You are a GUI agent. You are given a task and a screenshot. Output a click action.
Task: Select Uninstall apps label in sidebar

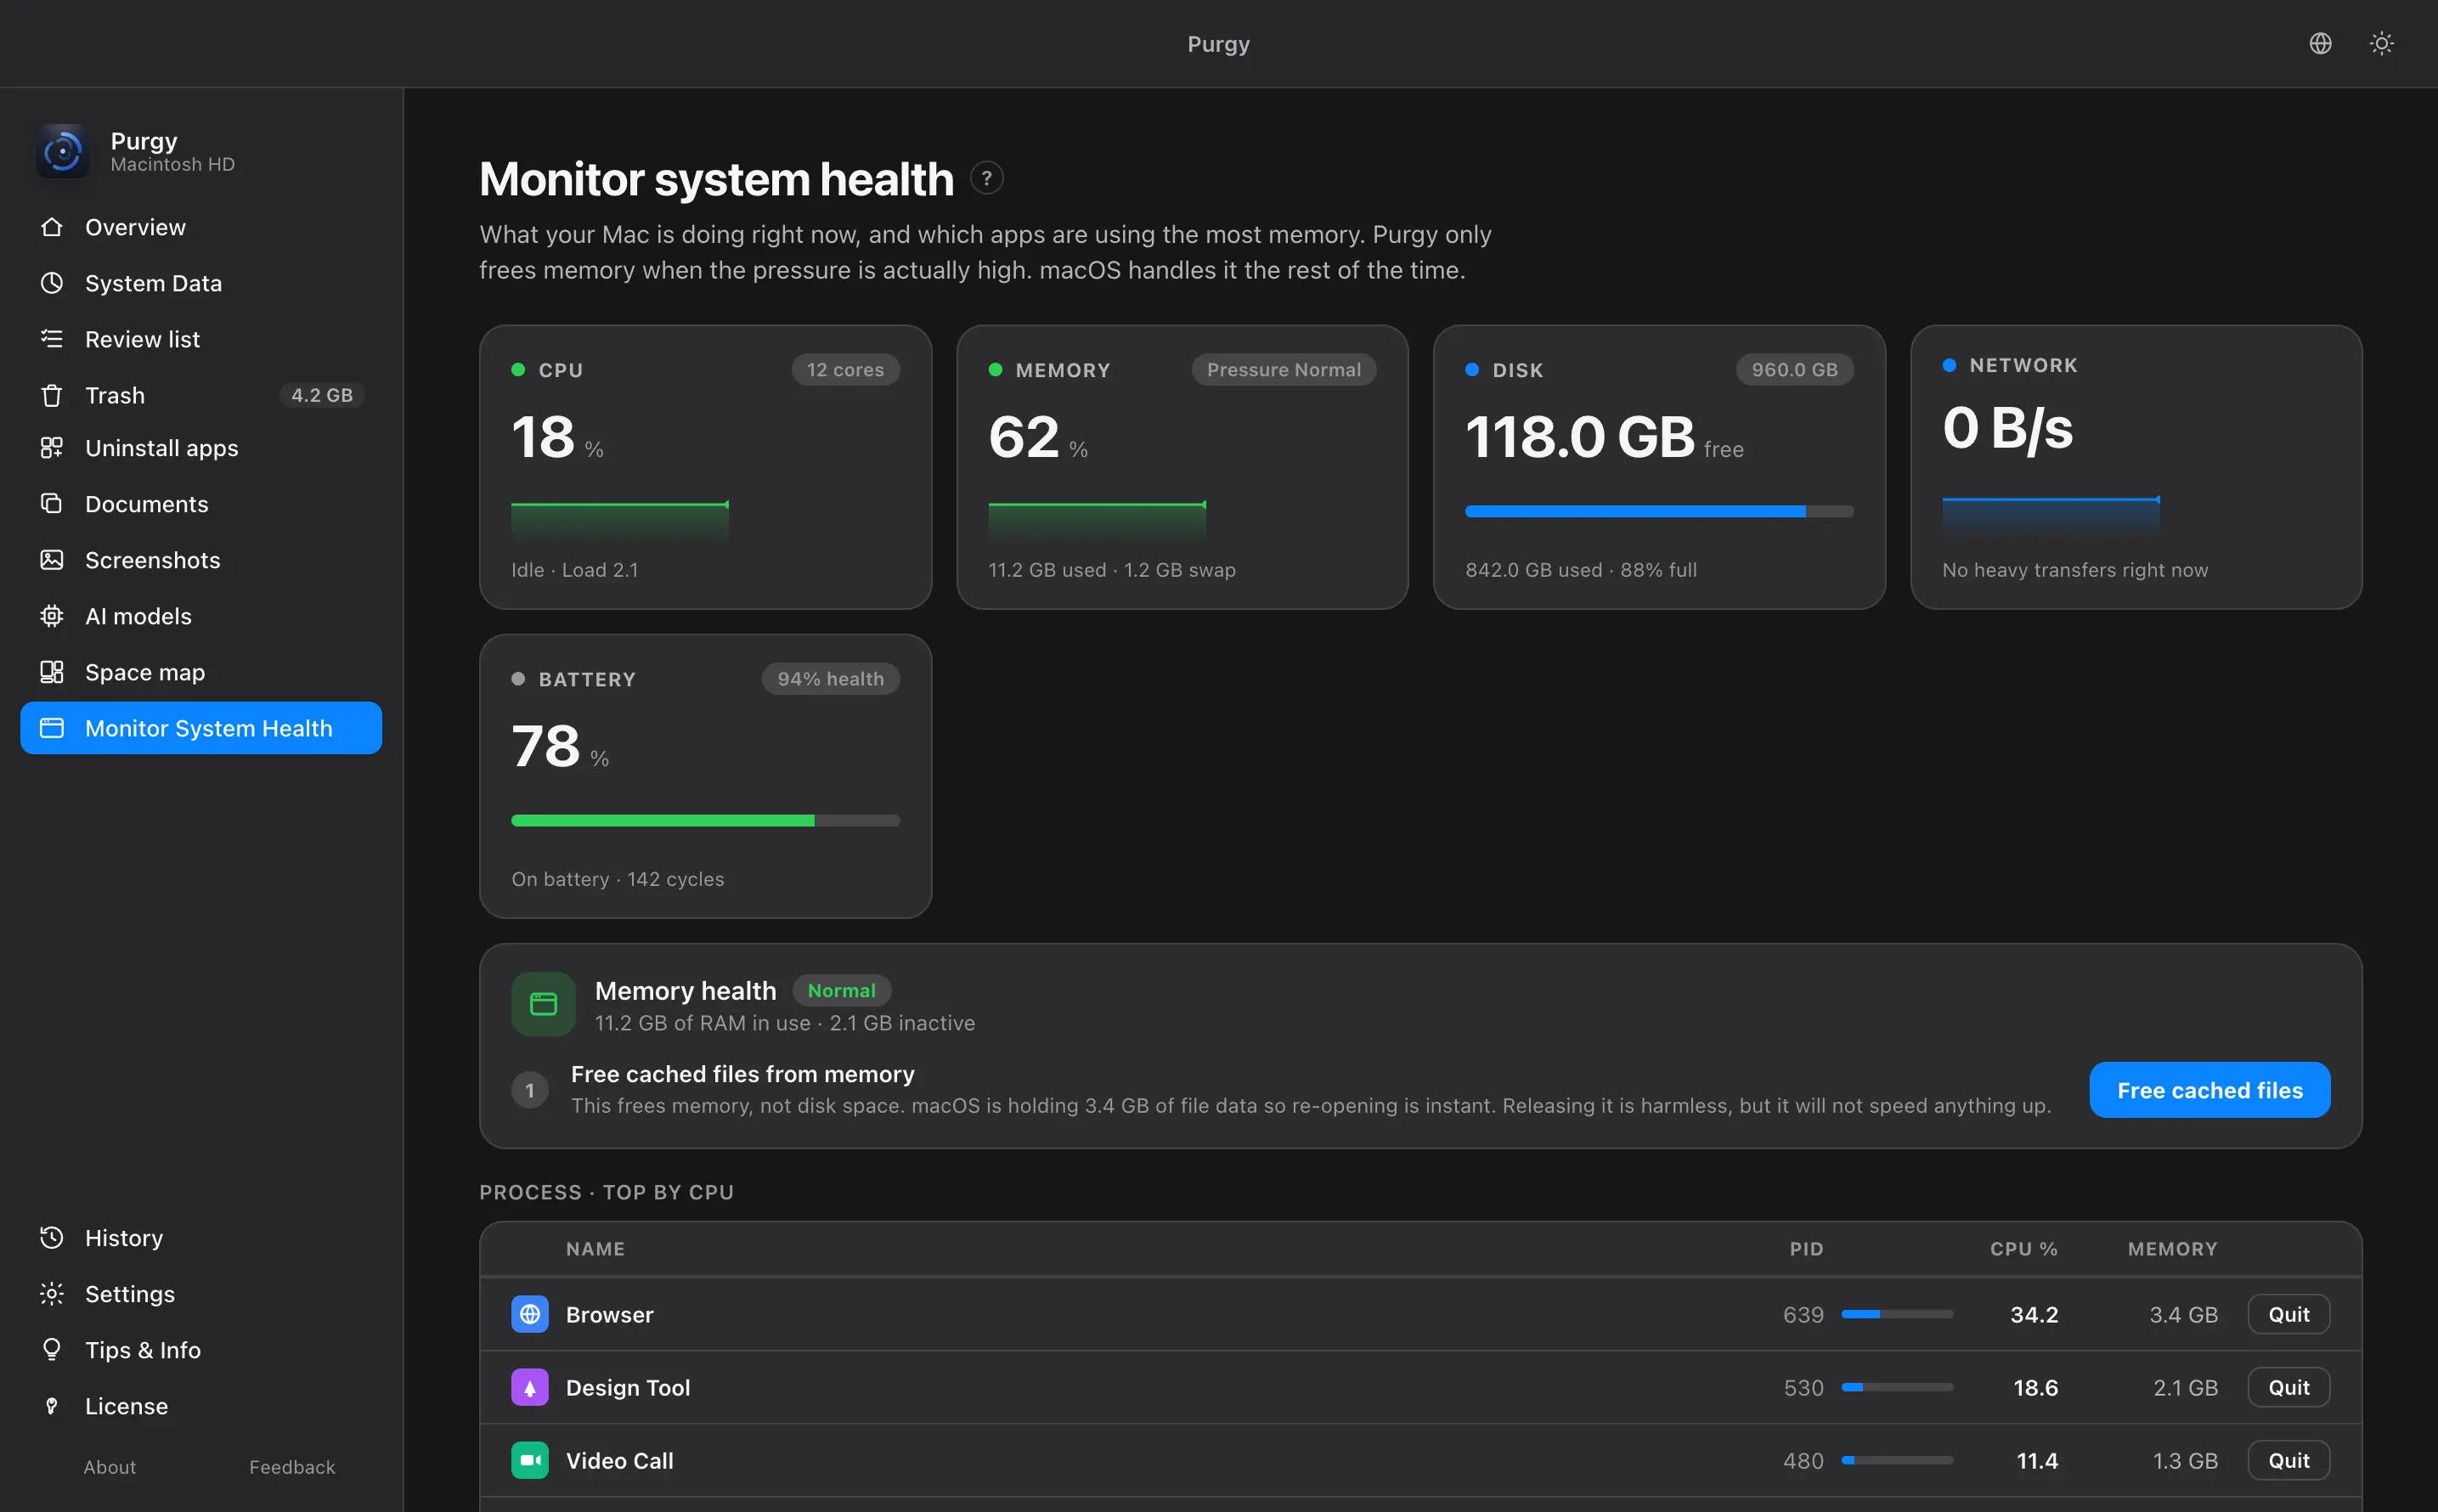coord(162,448)
